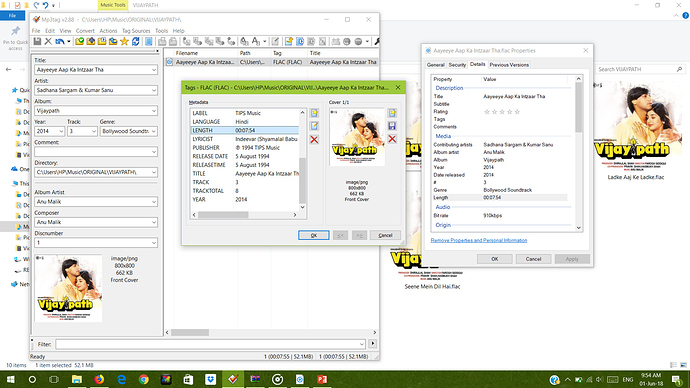
Task: Remove cover art with red X icon
Action: [392, 139]
